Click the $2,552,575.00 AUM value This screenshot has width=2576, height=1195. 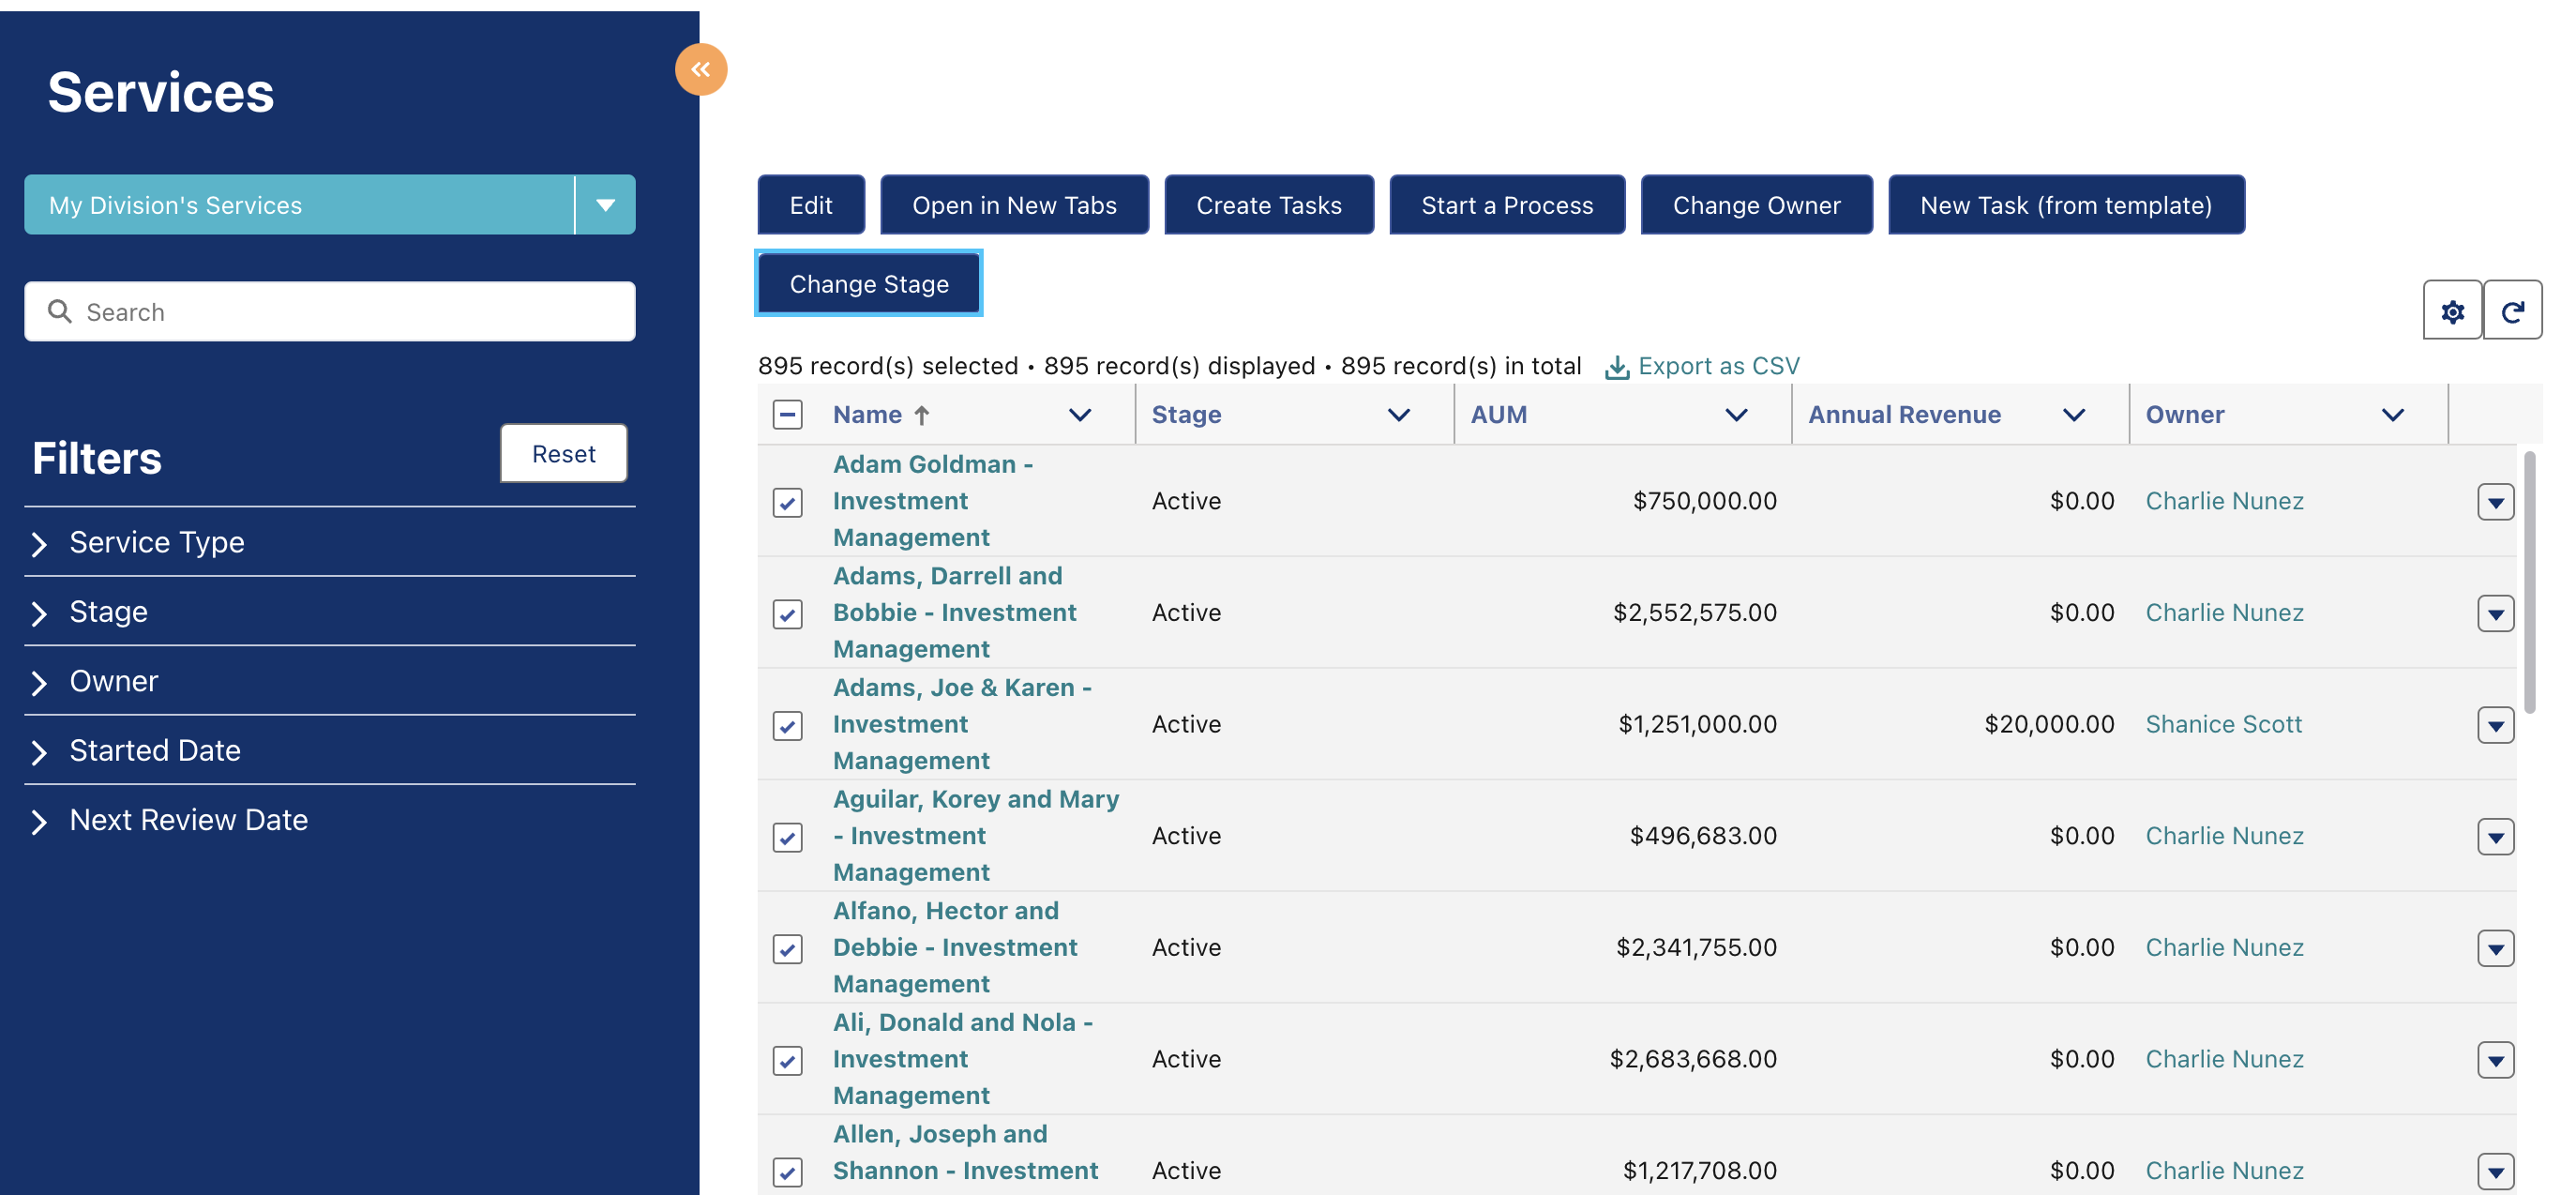click(x=1695, y=613)
